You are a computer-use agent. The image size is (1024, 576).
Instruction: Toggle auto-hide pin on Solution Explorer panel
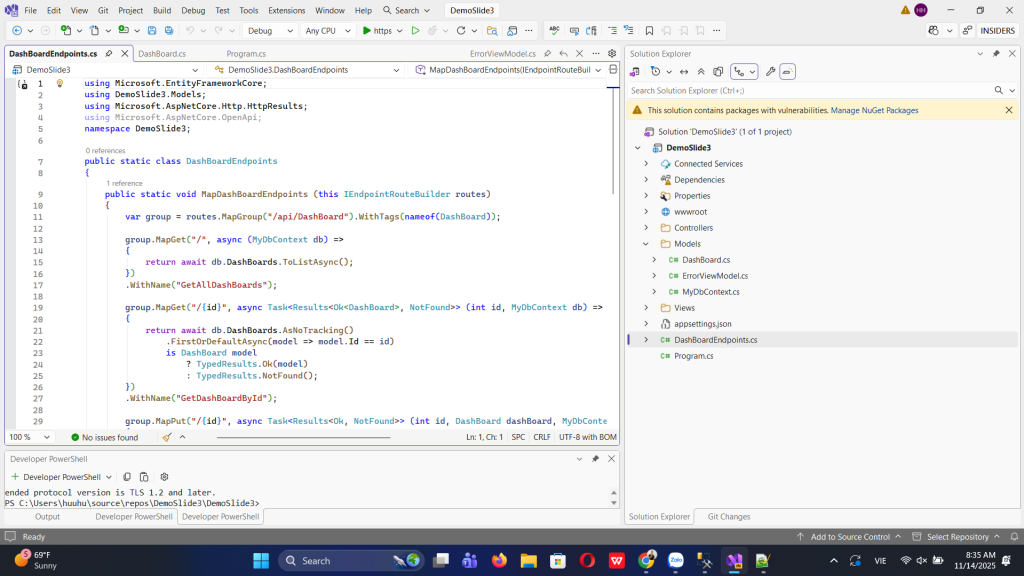[x=996, y=53]
